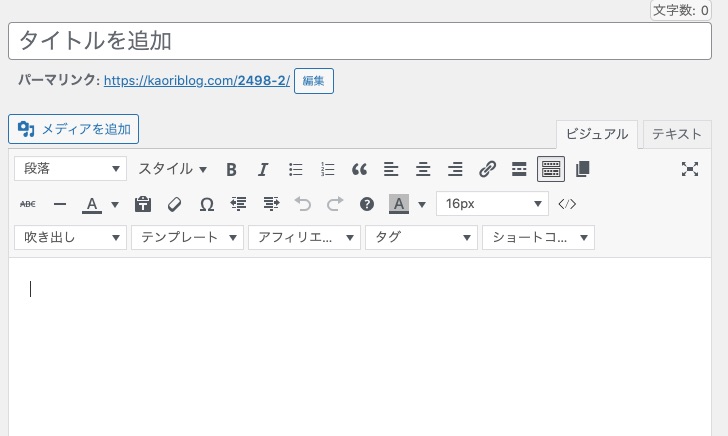Open the 段落 format dropdown
Screen dimensions: 728x436
pos(70,169)
